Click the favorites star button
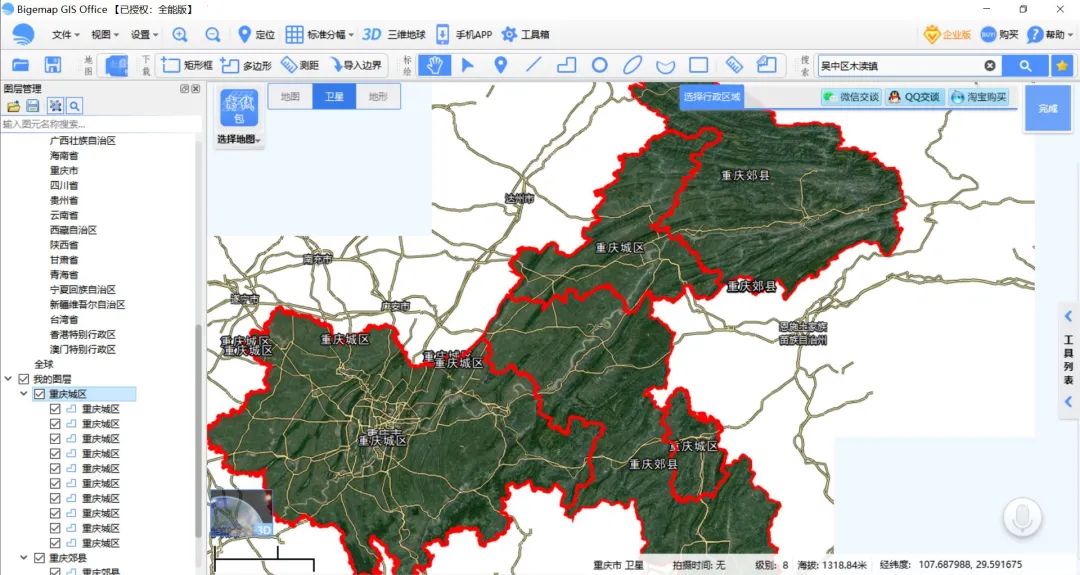 (1061, 66)
